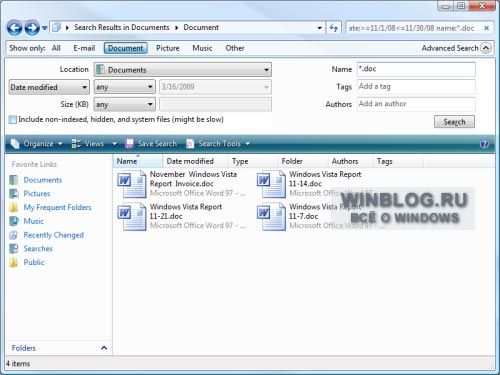Image resolution: width=500 pixels, height=375 pixels.
Task: Open the 3/16/2009 date picker
Action: pyautogui.click(x=215, y=87)
